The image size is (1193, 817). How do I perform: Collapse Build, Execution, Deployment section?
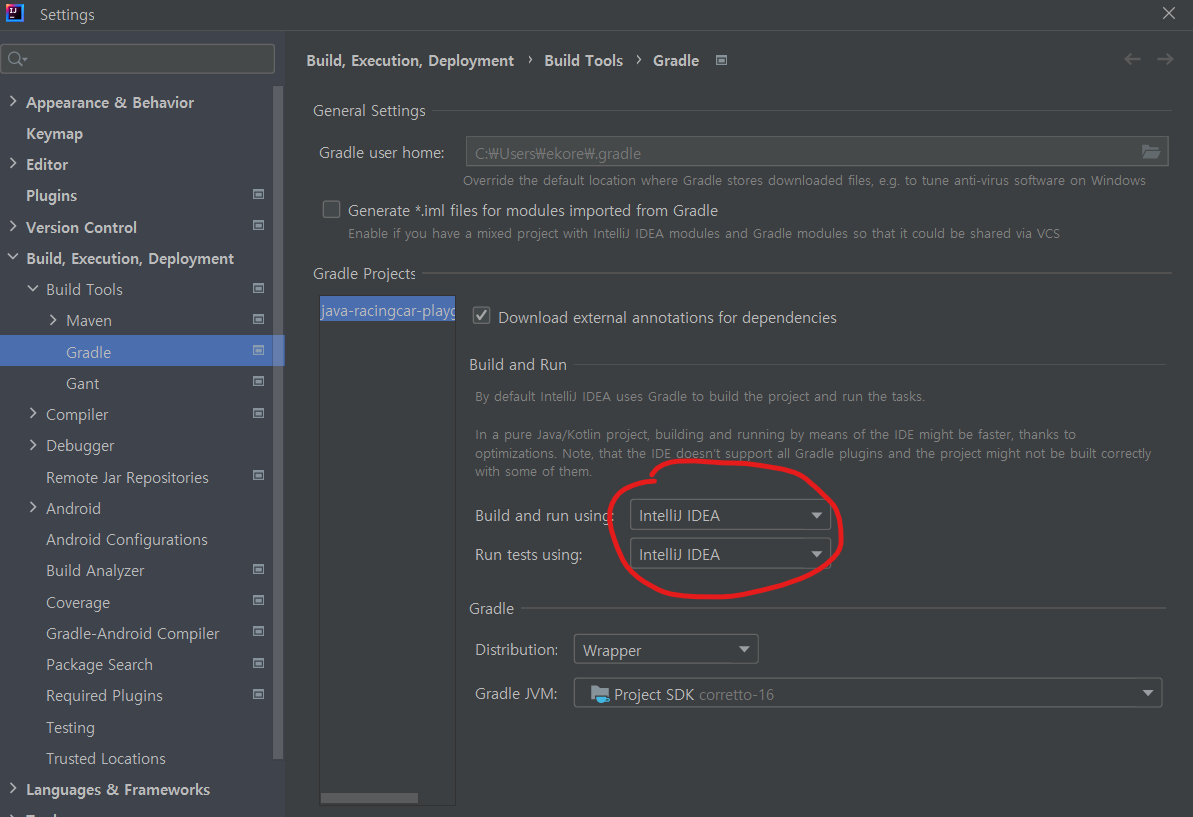click(13, 258)
